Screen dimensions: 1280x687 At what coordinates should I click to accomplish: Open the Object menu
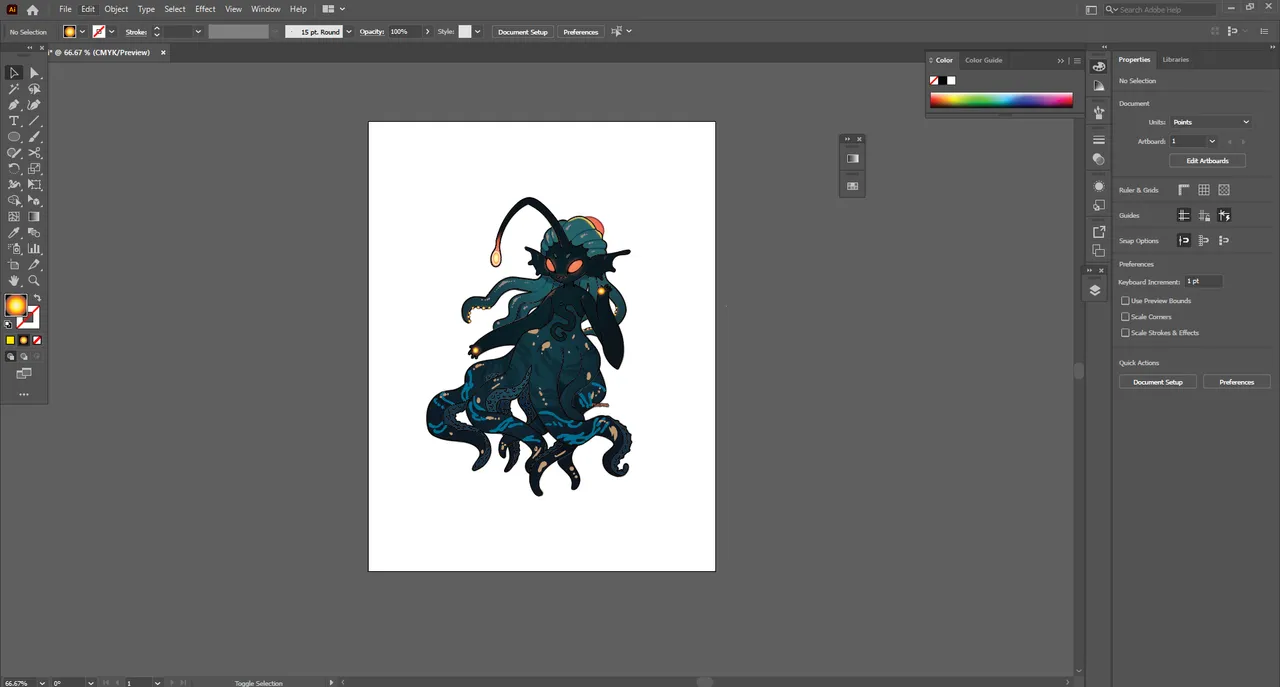click(116, 9)
